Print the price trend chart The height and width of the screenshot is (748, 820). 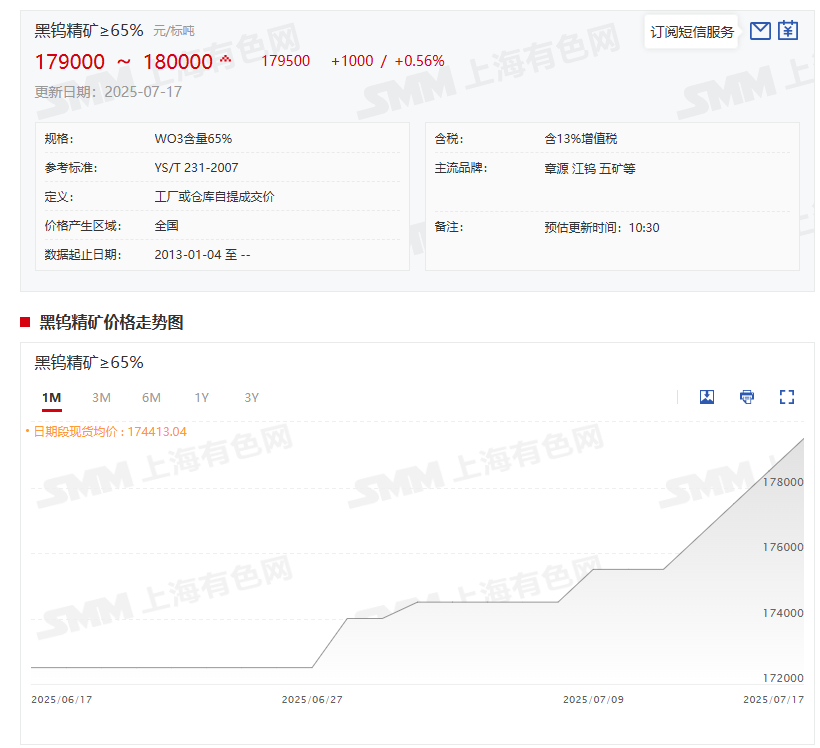tap(747, 397)
